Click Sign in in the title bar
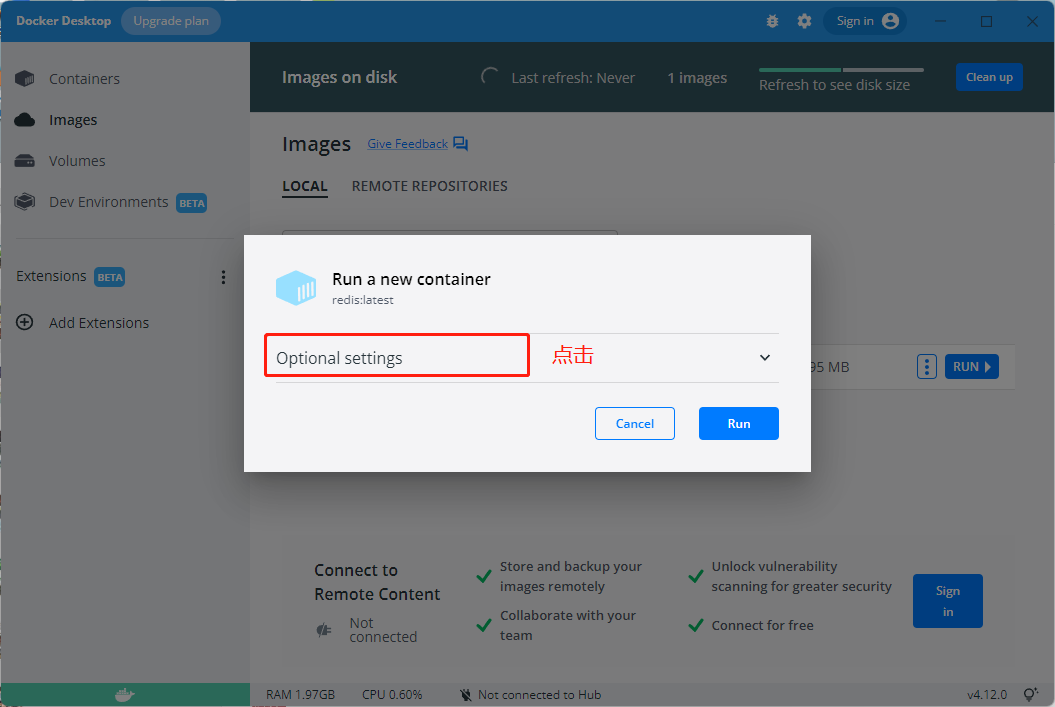1055x707 pixels. coord(865,21)
